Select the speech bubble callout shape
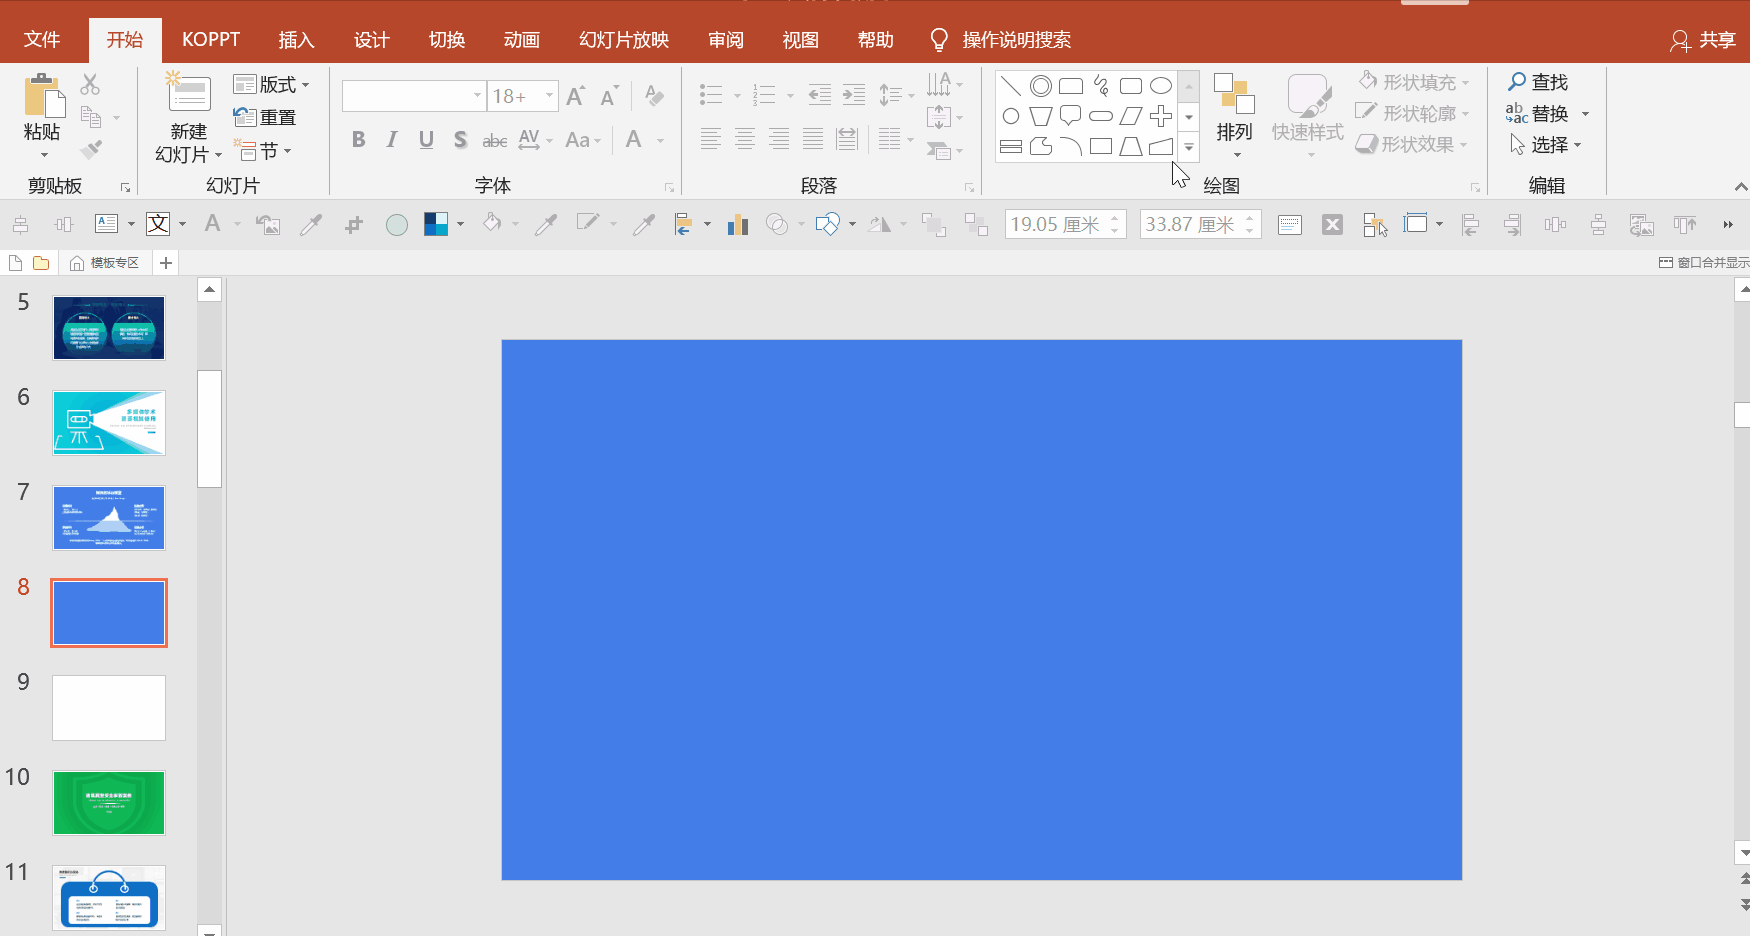Viewport: 1750px width, 936px height. pyautogui.click(x=1070, y=116)
